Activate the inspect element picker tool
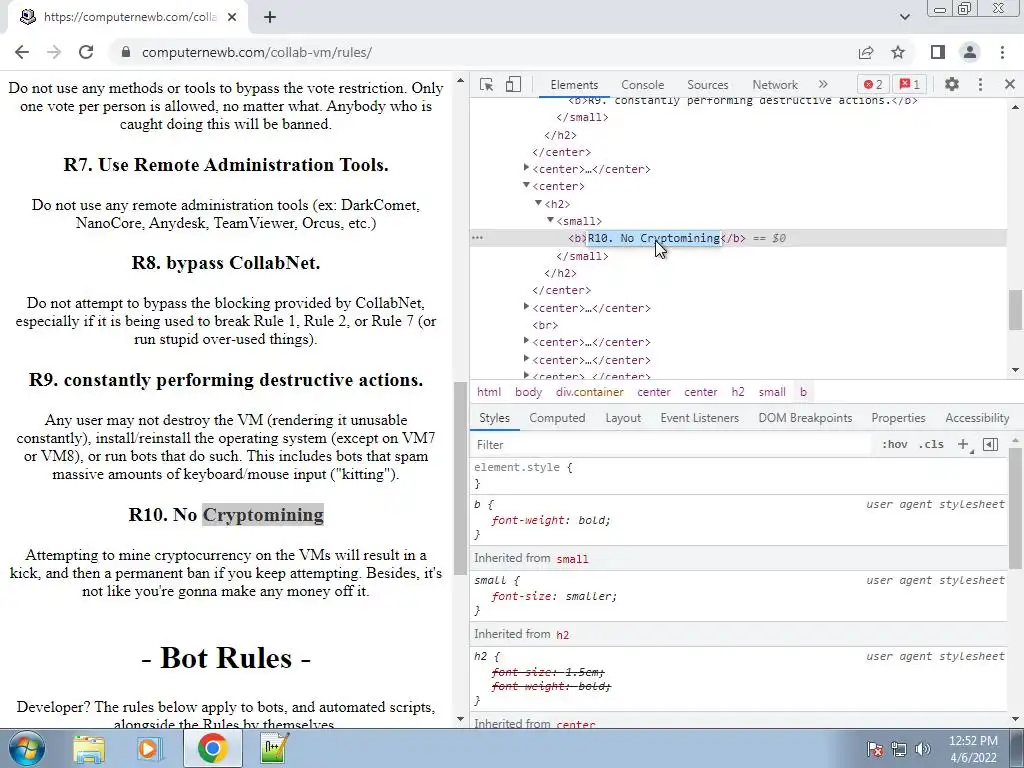The width and height of the screenshot is (1024, 768). (487, 85)
